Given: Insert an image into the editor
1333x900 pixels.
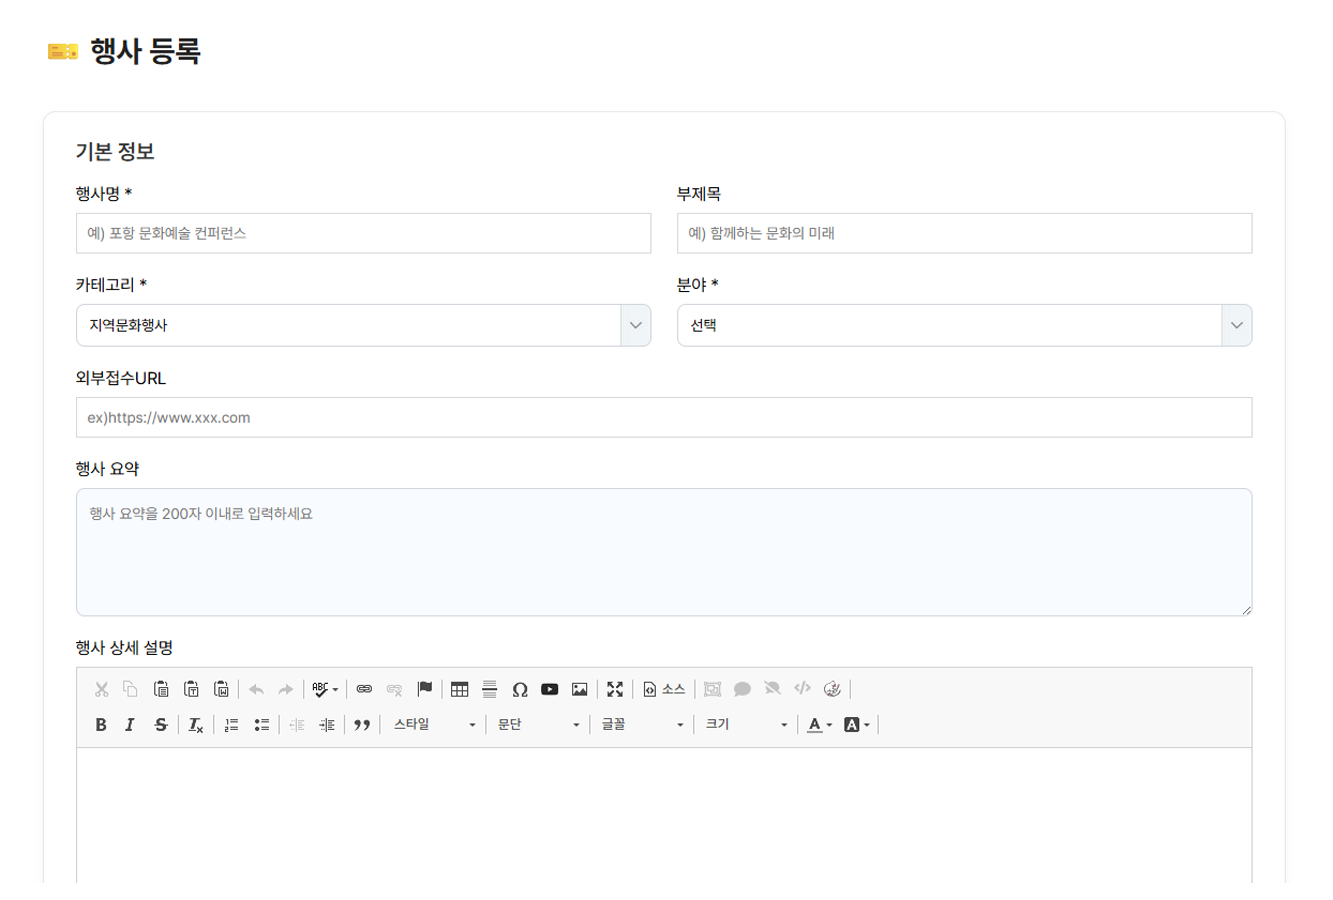Looking at the screenshot, I should click(580, 689).
